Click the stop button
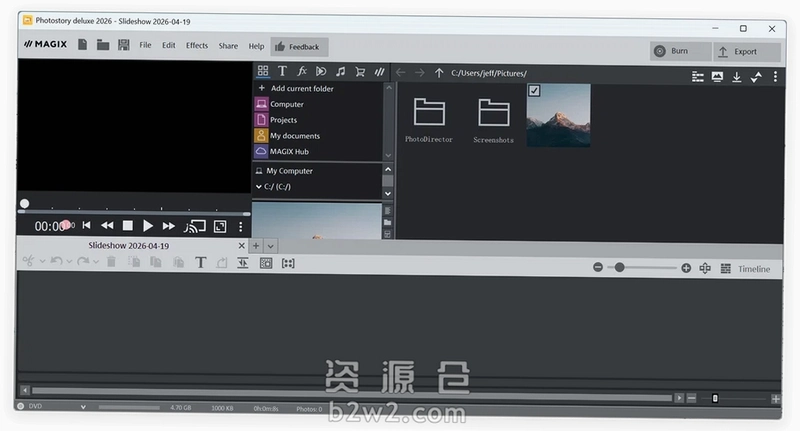 point(128,225)
